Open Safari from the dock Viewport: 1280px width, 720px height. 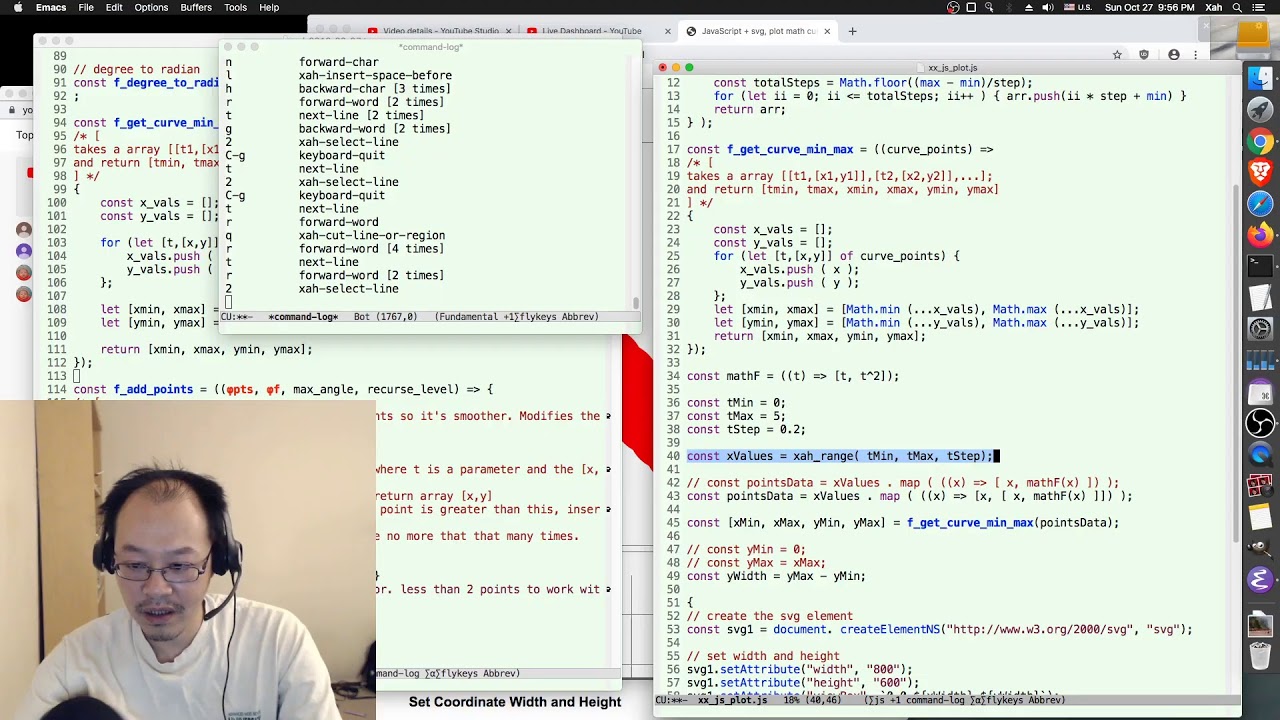point(1260,203)
